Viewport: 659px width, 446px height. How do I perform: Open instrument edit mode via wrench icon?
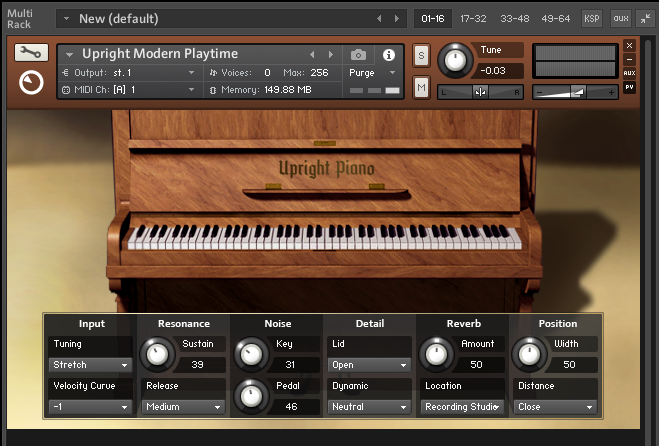coord(31,53)
